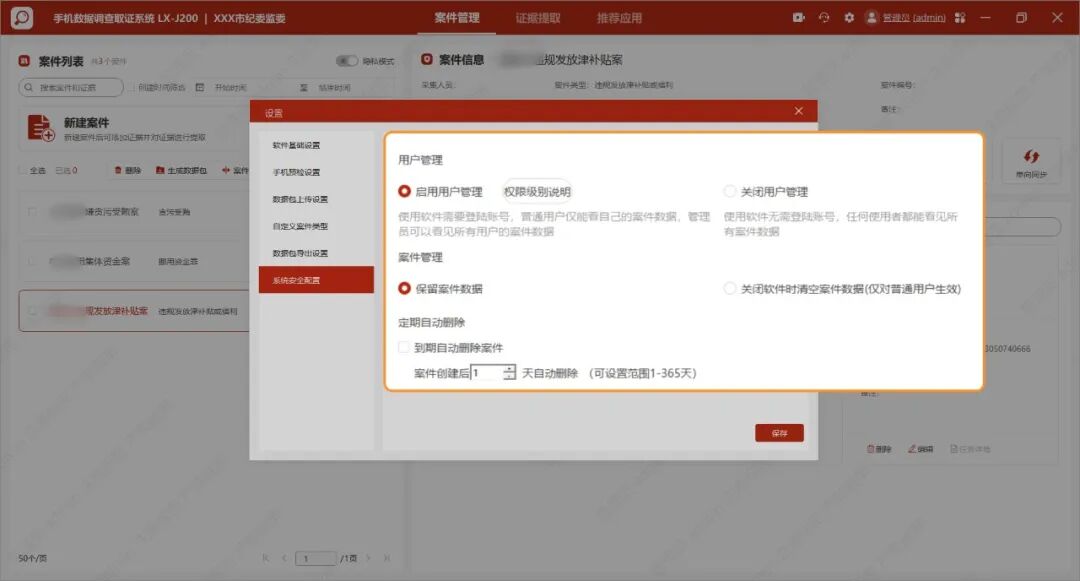Click the 新建案件 document icon
This screenshot has height=581, width=1080.
pos(40,128)
